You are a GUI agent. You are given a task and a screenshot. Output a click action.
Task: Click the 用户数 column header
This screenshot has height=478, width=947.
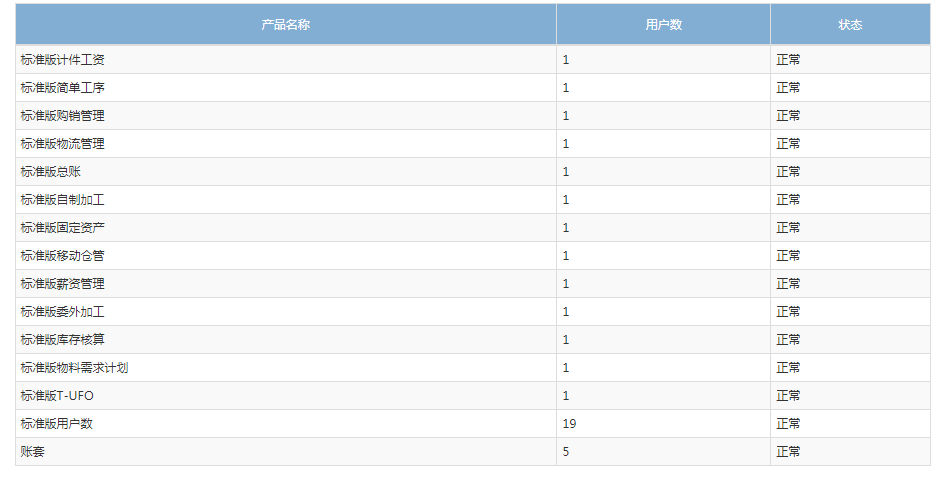[663, 24]
